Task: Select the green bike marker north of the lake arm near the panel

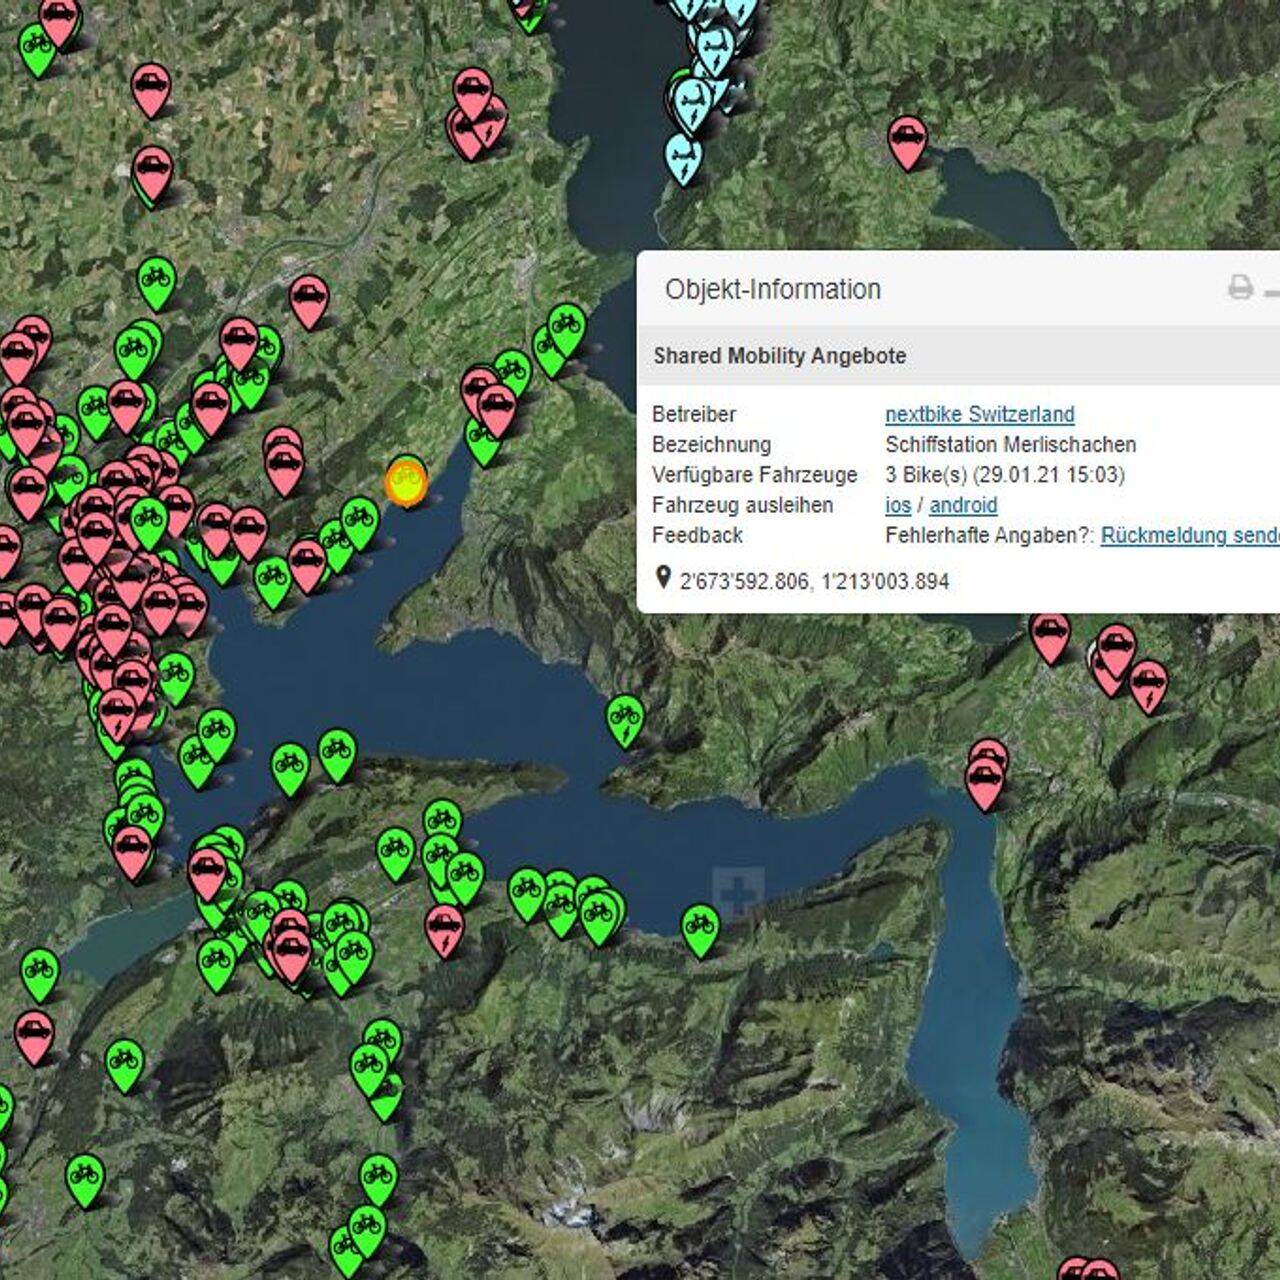Action: tap(566, 330)
